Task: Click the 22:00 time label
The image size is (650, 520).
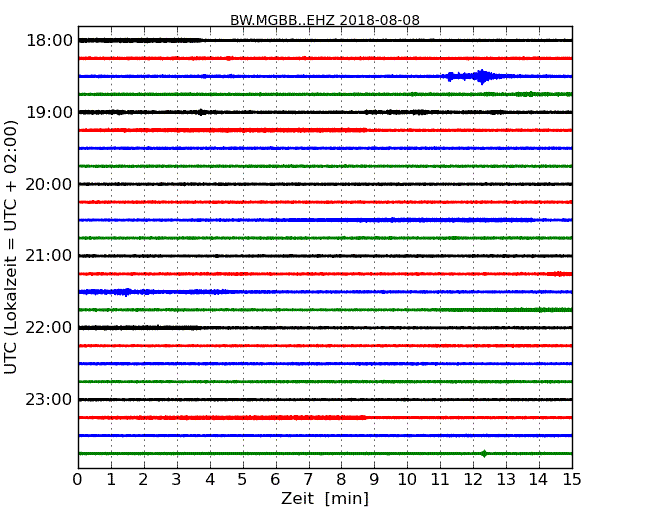Action: (x=49, y=328)
